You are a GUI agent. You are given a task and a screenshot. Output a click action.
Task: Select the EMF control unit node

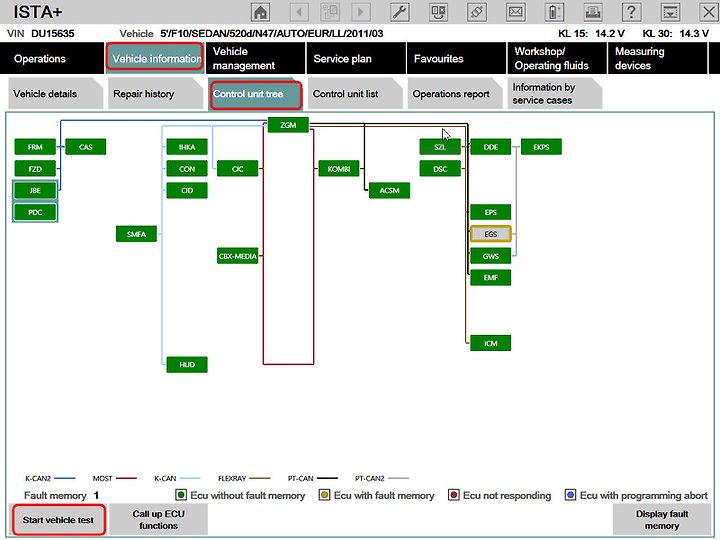490,277
